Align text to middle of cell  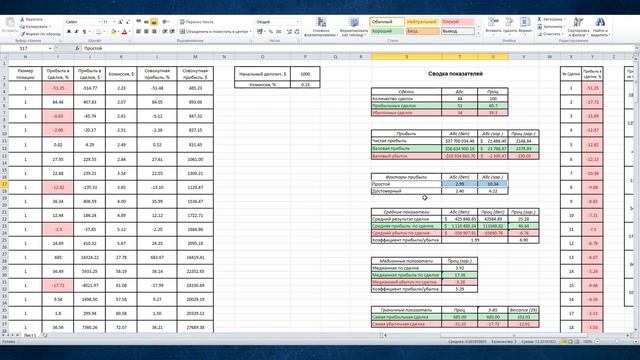pos(146,22)
